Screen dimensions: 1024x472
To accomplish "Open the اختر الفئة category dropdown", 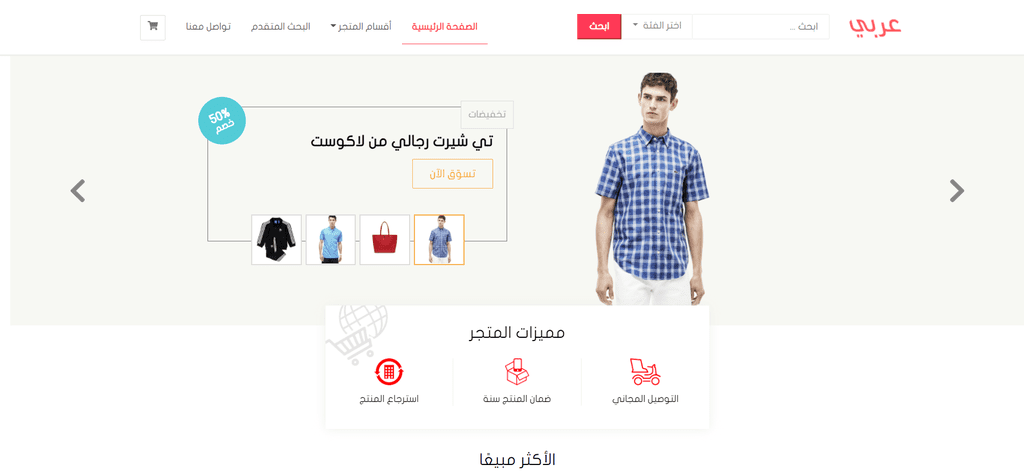I will pyautogui.click(x=656, y=26).
